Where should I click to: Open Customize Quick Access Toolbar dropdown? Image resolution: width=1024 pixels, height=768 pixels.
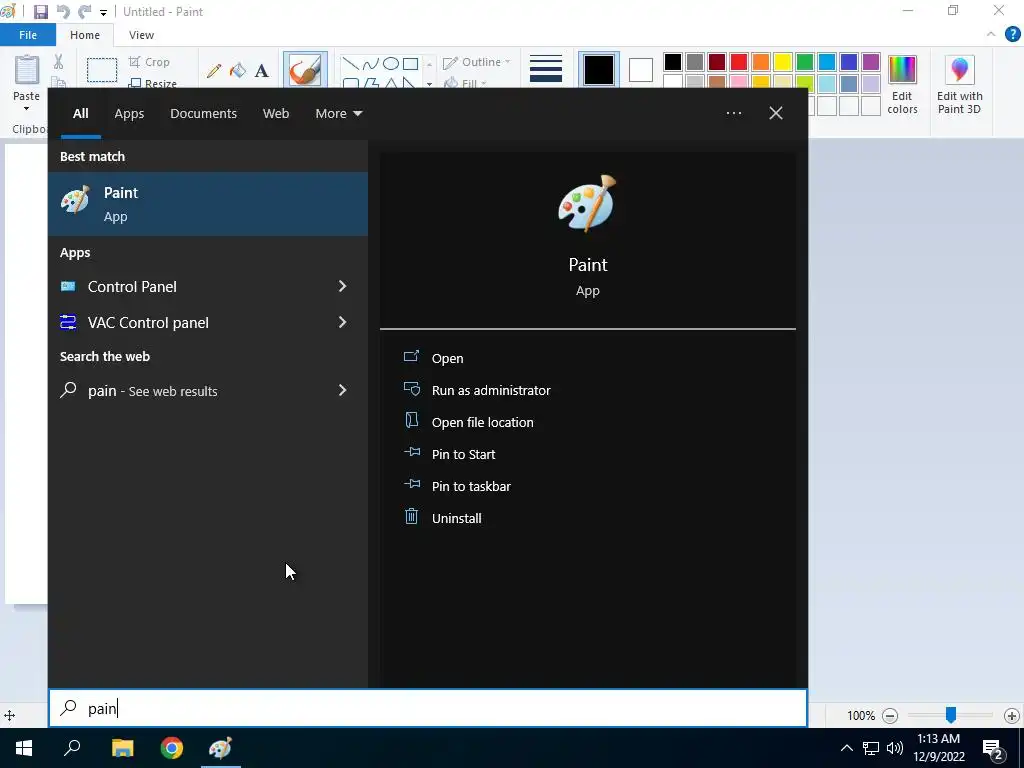(x=103, y=12)
